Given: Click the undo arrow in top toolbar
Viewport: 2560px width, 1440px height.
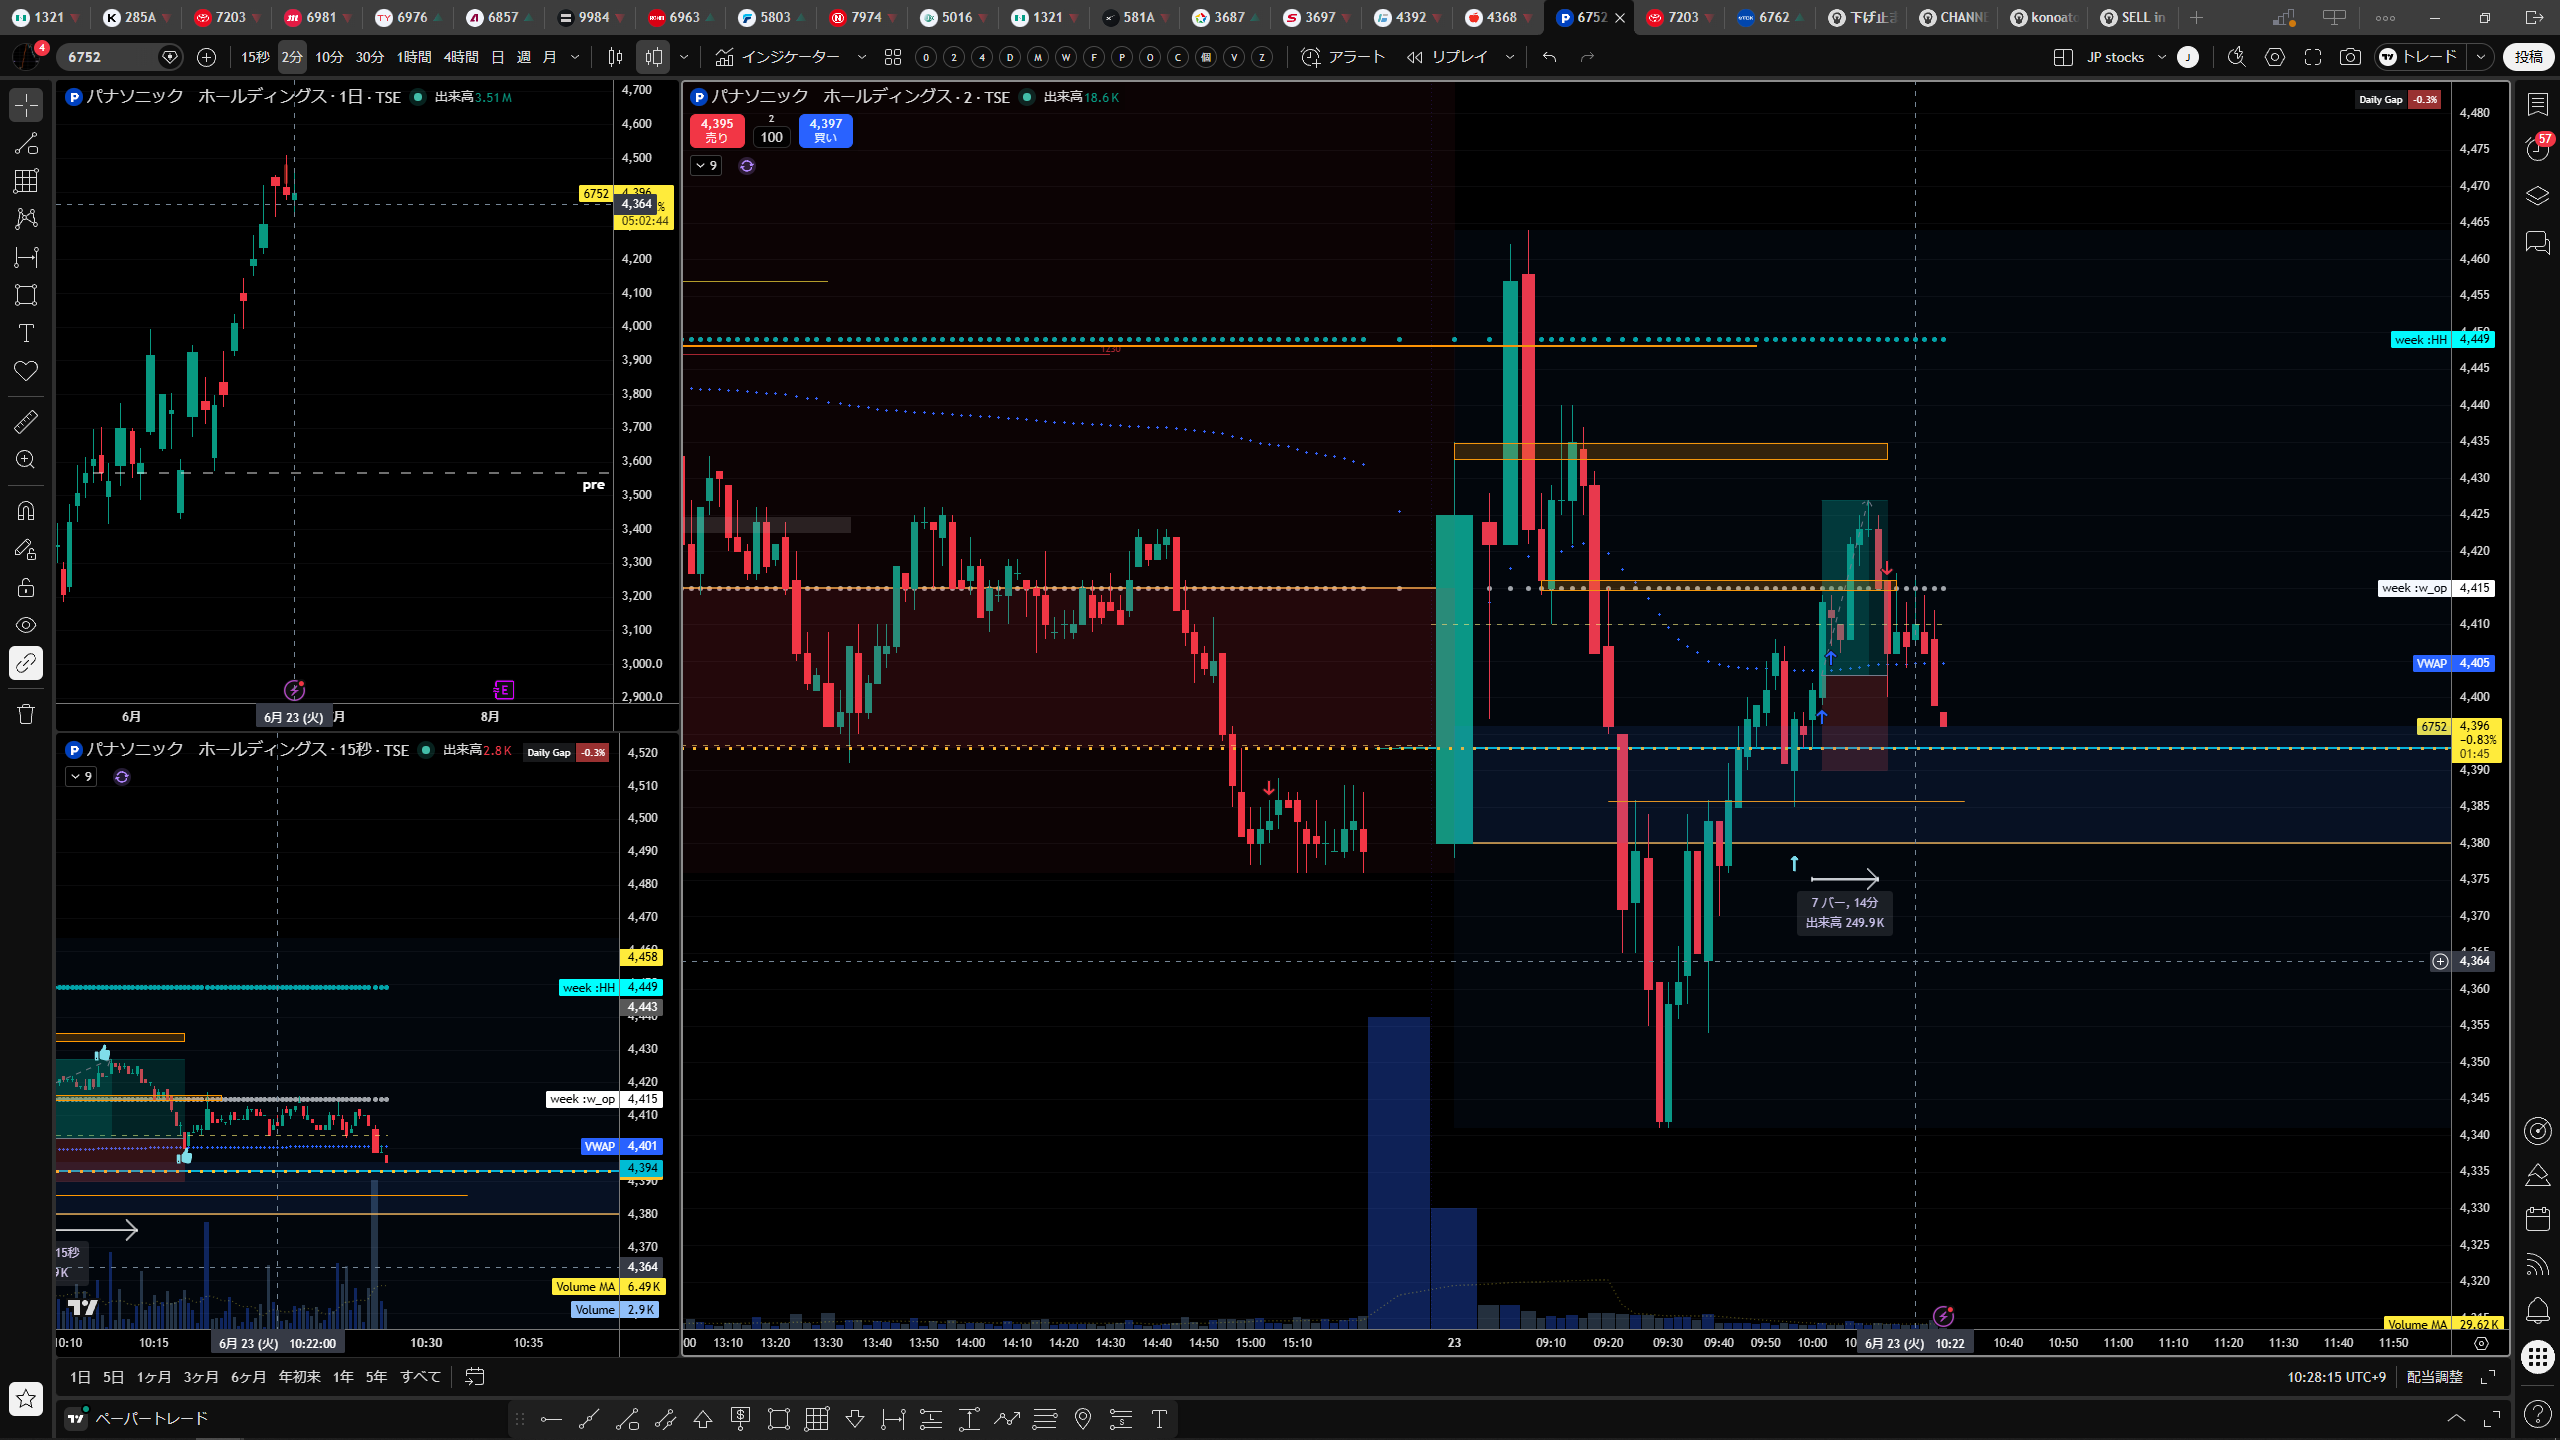Looking at the screenshot, I should 1549,57.
